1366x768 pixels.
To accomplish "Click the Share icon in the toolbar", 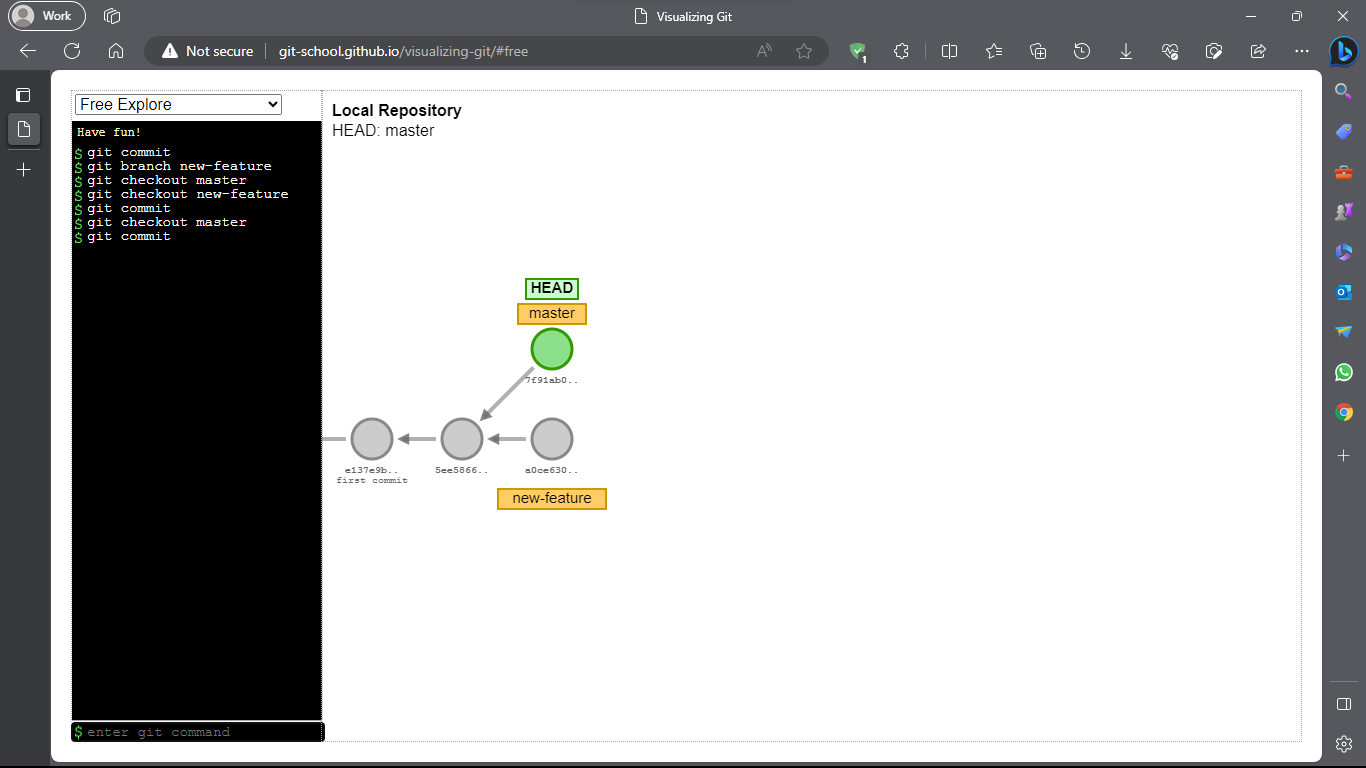I will [1258, 51].
